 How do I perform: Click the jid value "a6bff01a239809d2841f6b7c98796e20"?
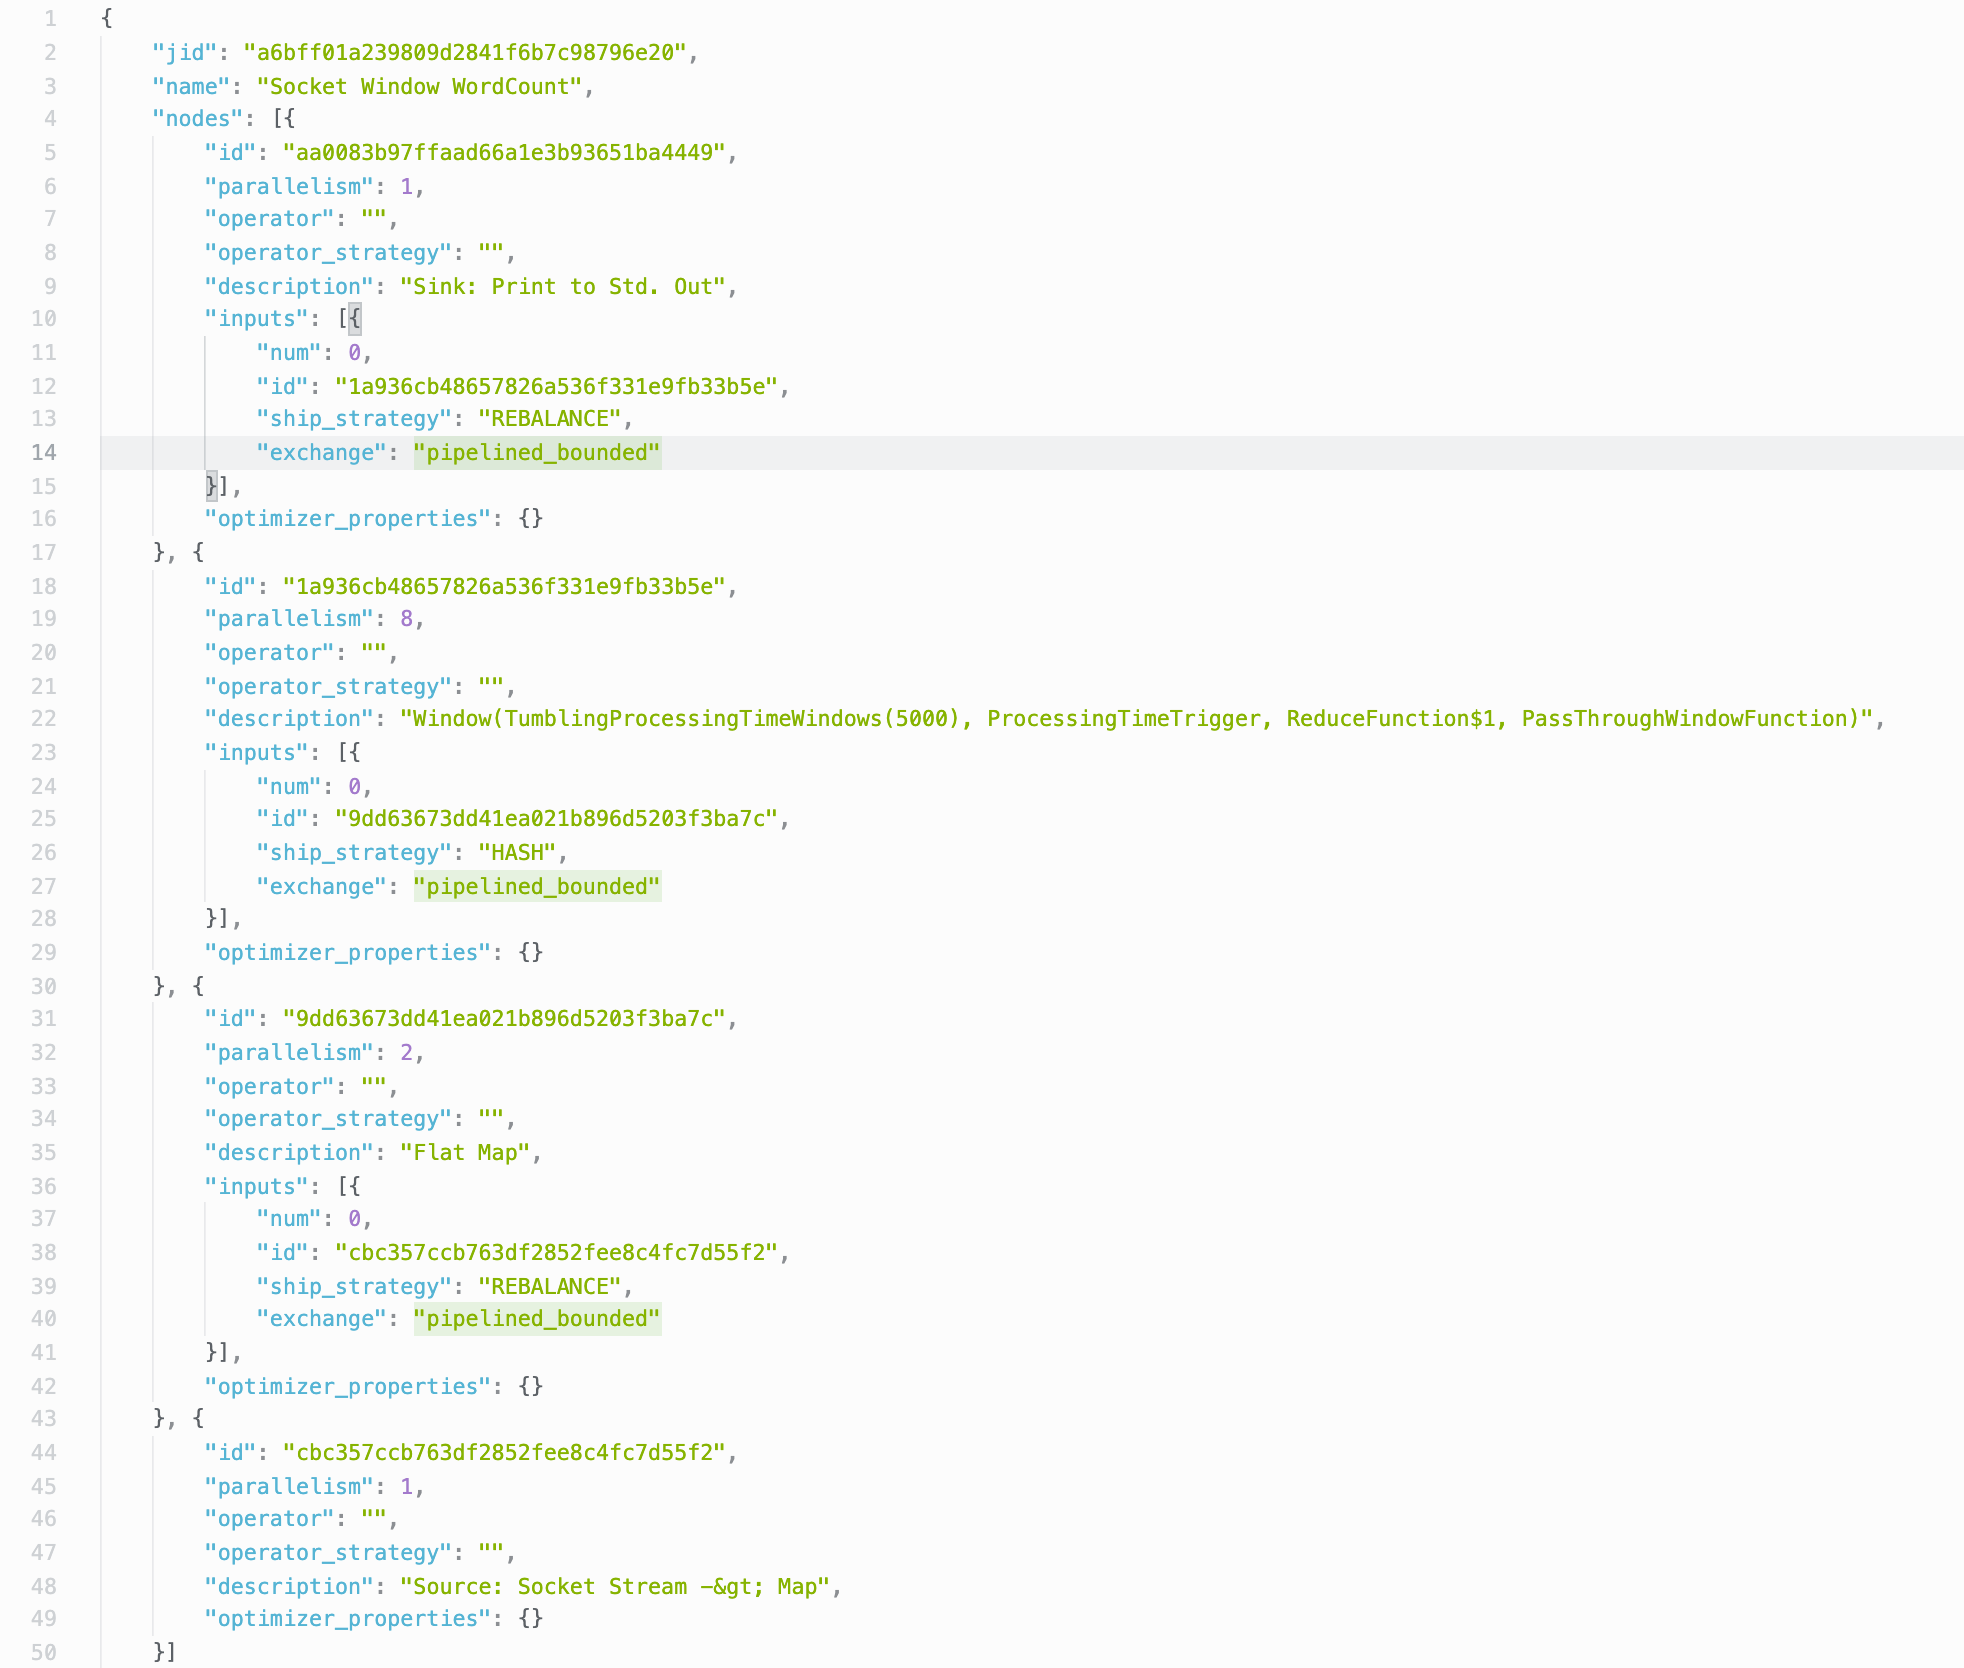[x=465, y=53]
